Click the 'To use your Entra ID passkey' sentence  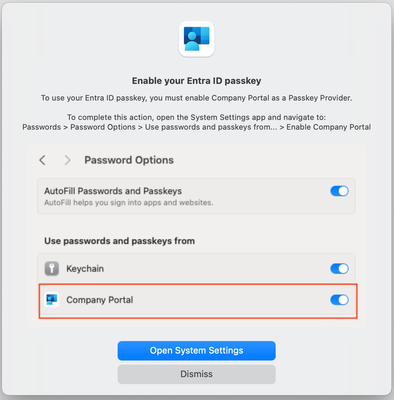[196, 98]
